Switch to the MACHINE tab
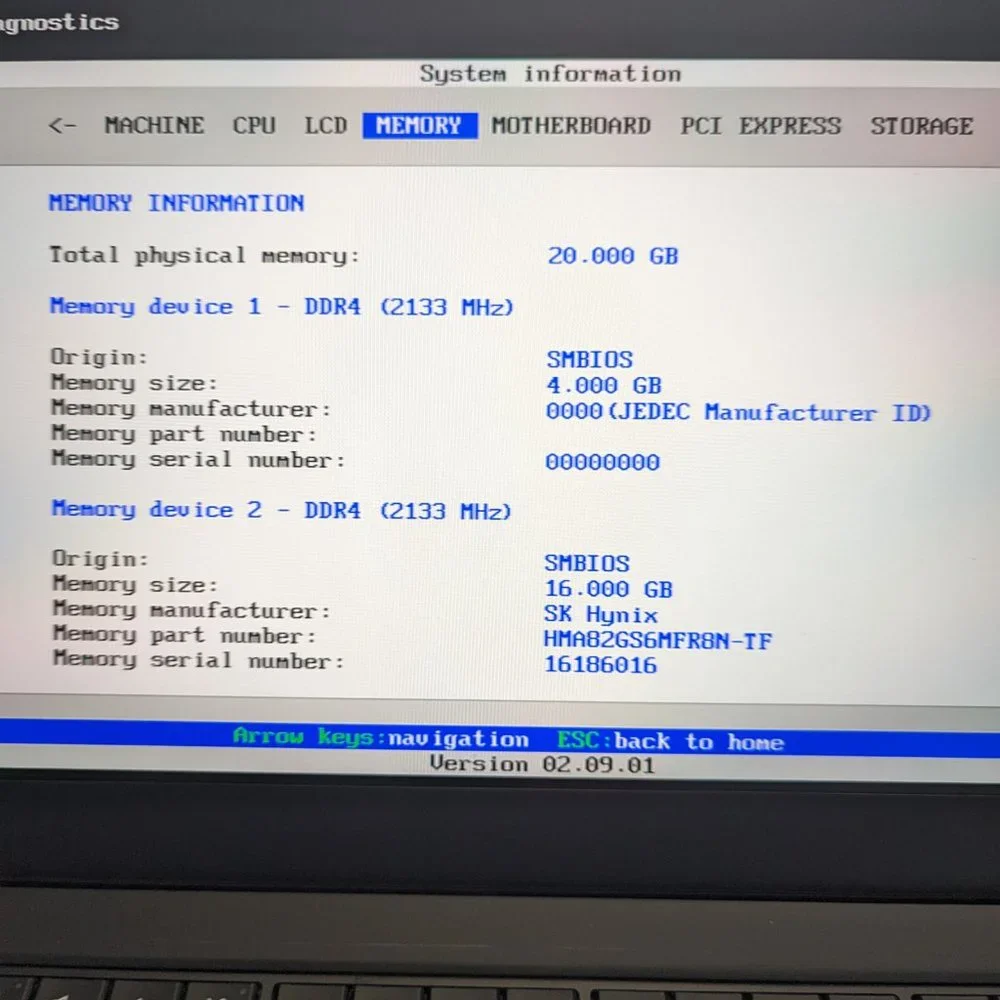The width and height of the screenshot is (1000, 1000). pyautogui.click(x=154, y=125)
